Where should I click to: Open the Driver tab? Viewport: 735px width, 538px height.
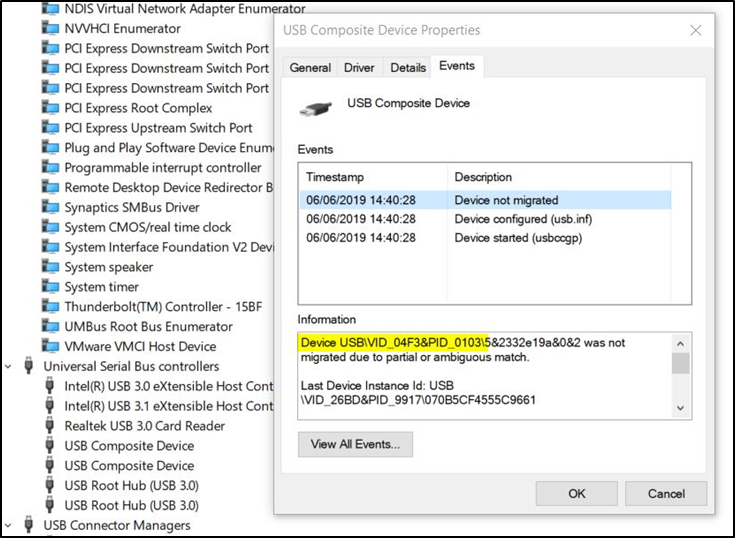359,68
